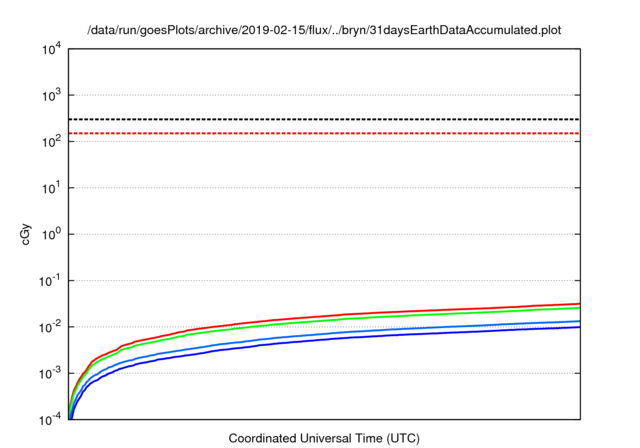Image resolution: width=640 pixels, height=448 pixels.
Task: Click the plot file path title
Action: coord(324,30)
